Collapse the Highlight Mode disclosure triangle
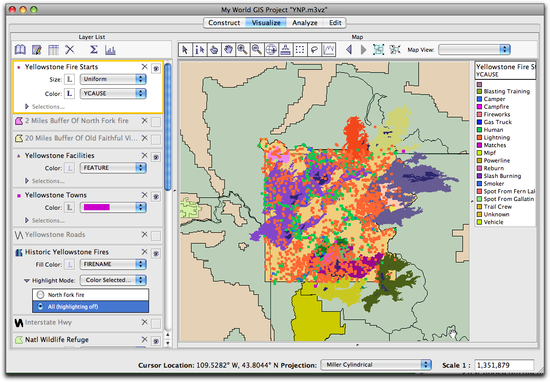Viewport: 550px width, 382px height. (x=27, y=280)
